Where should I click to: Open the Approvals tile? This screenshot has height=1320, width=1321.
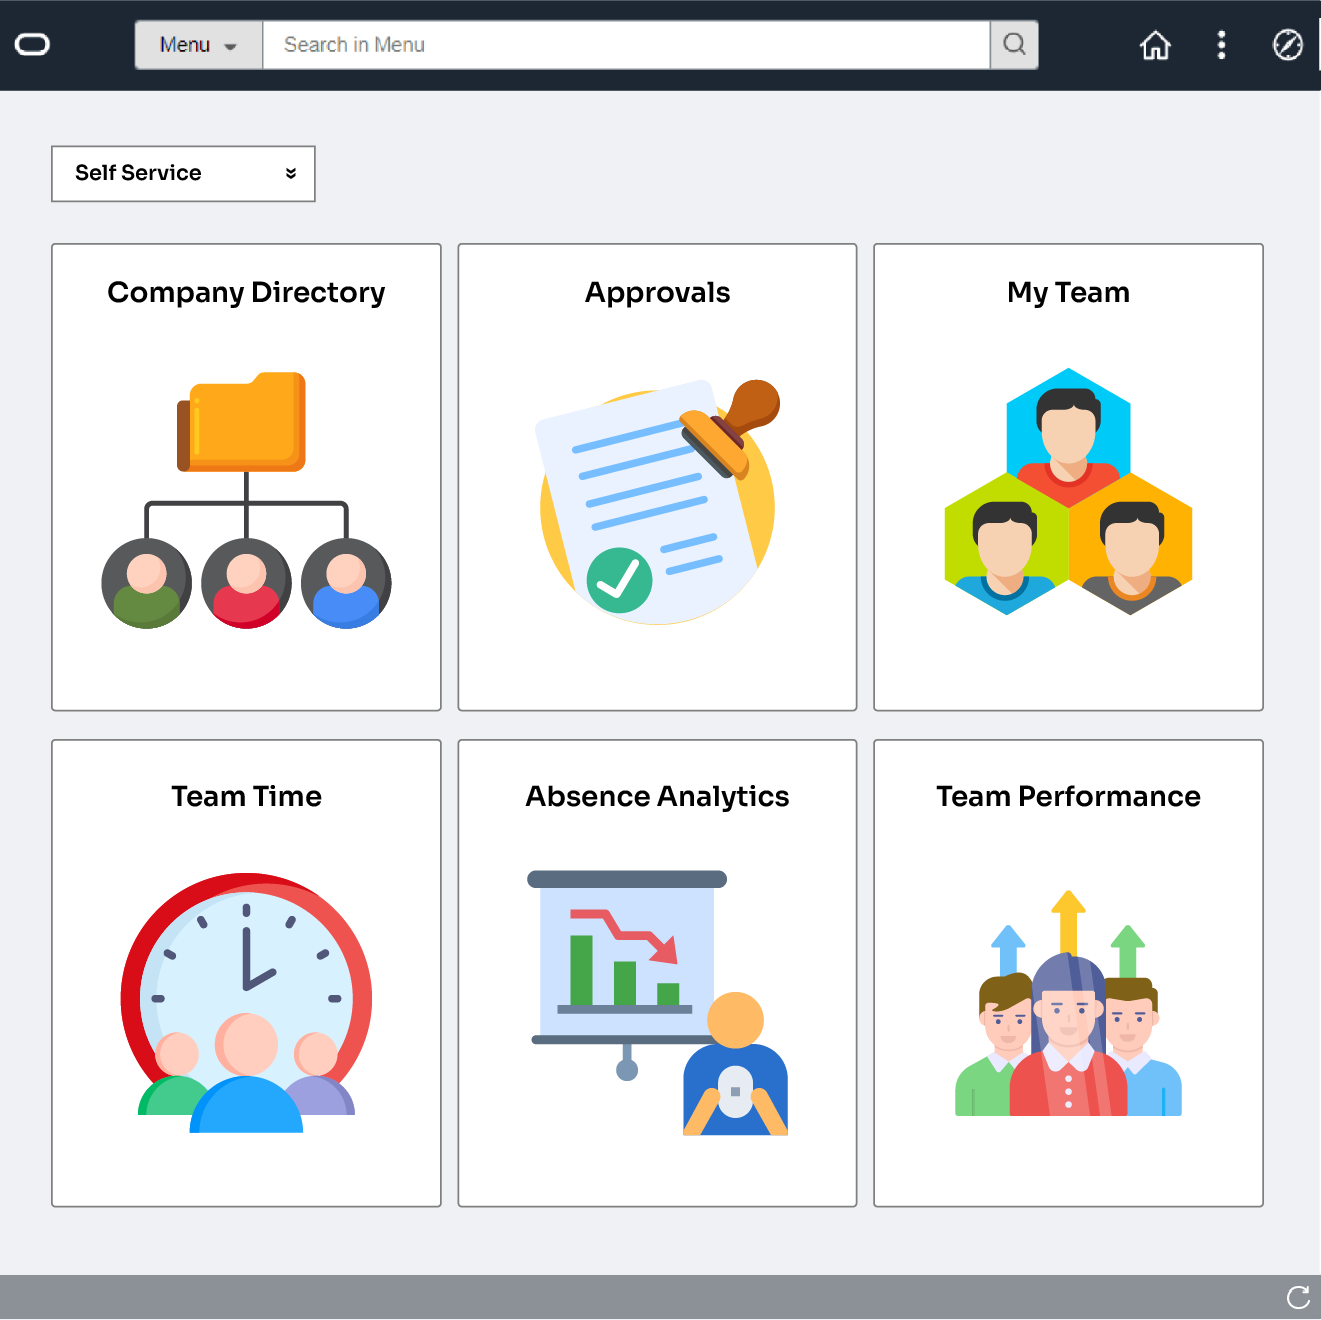pyautogui.click(x=657, y=476)
